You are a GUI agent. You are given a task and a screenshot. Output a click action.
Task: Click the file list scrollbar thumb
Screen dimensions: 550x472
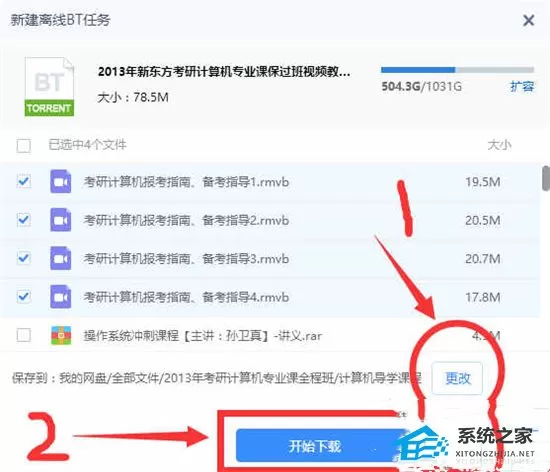tap(546, 178)
